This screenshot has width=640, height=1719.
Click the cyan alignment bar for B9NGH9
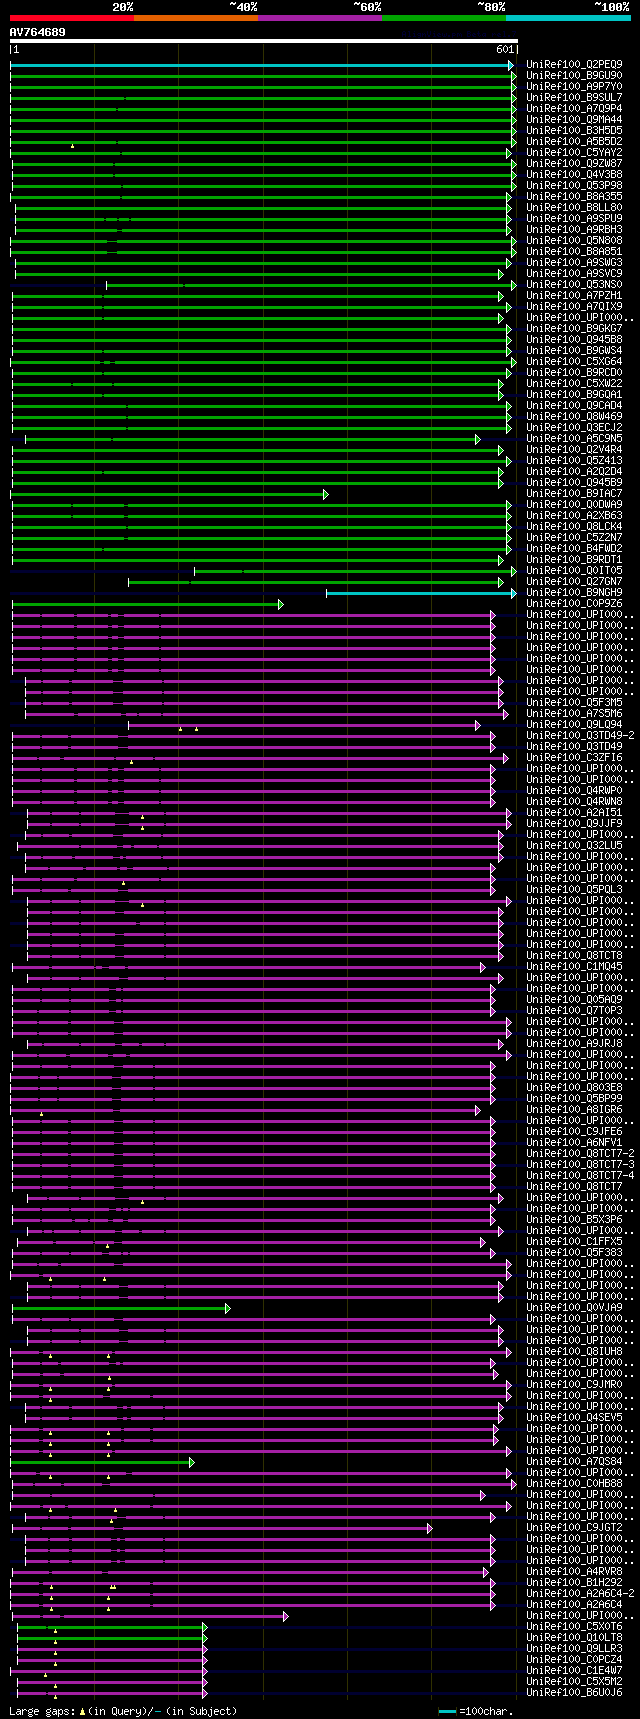(421, 593)
